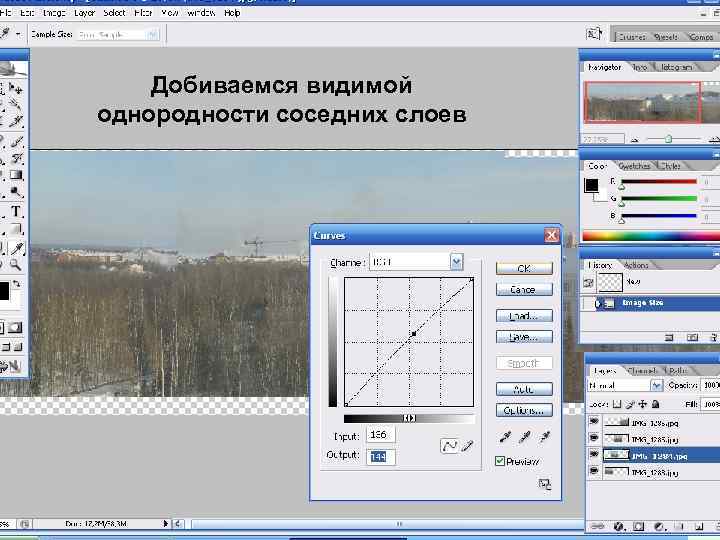Pick the white point eyedropper in Curves
Viewport: 720px width, 540px height.
(x=545, y=437)
